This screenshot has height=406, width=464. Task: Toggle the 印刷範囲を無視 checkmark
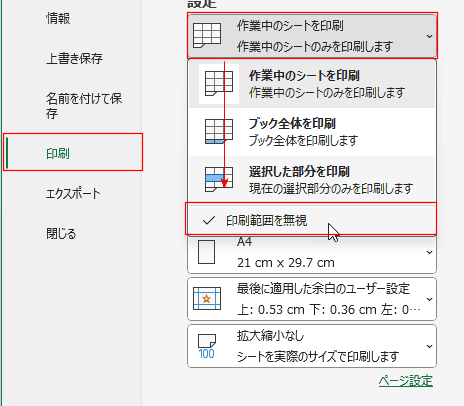[x=209, y=220]
